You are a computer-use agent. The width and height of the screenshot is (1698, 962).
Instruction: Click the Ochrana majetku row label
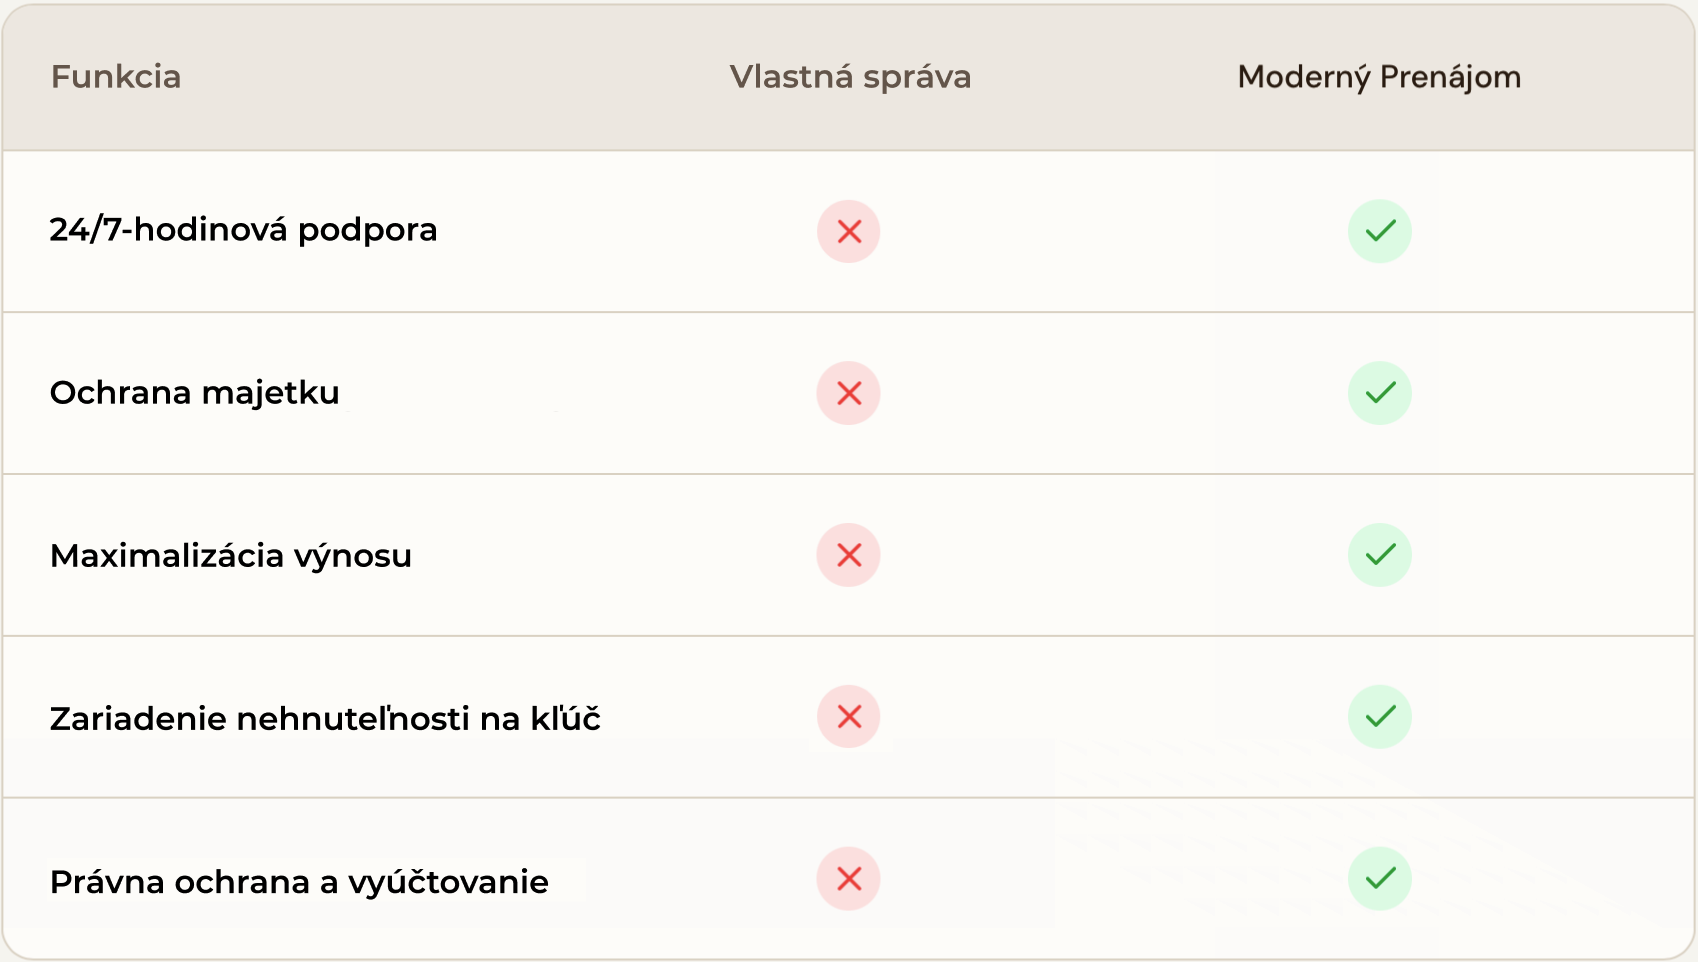pyautogui.click(x=195, y=393)
